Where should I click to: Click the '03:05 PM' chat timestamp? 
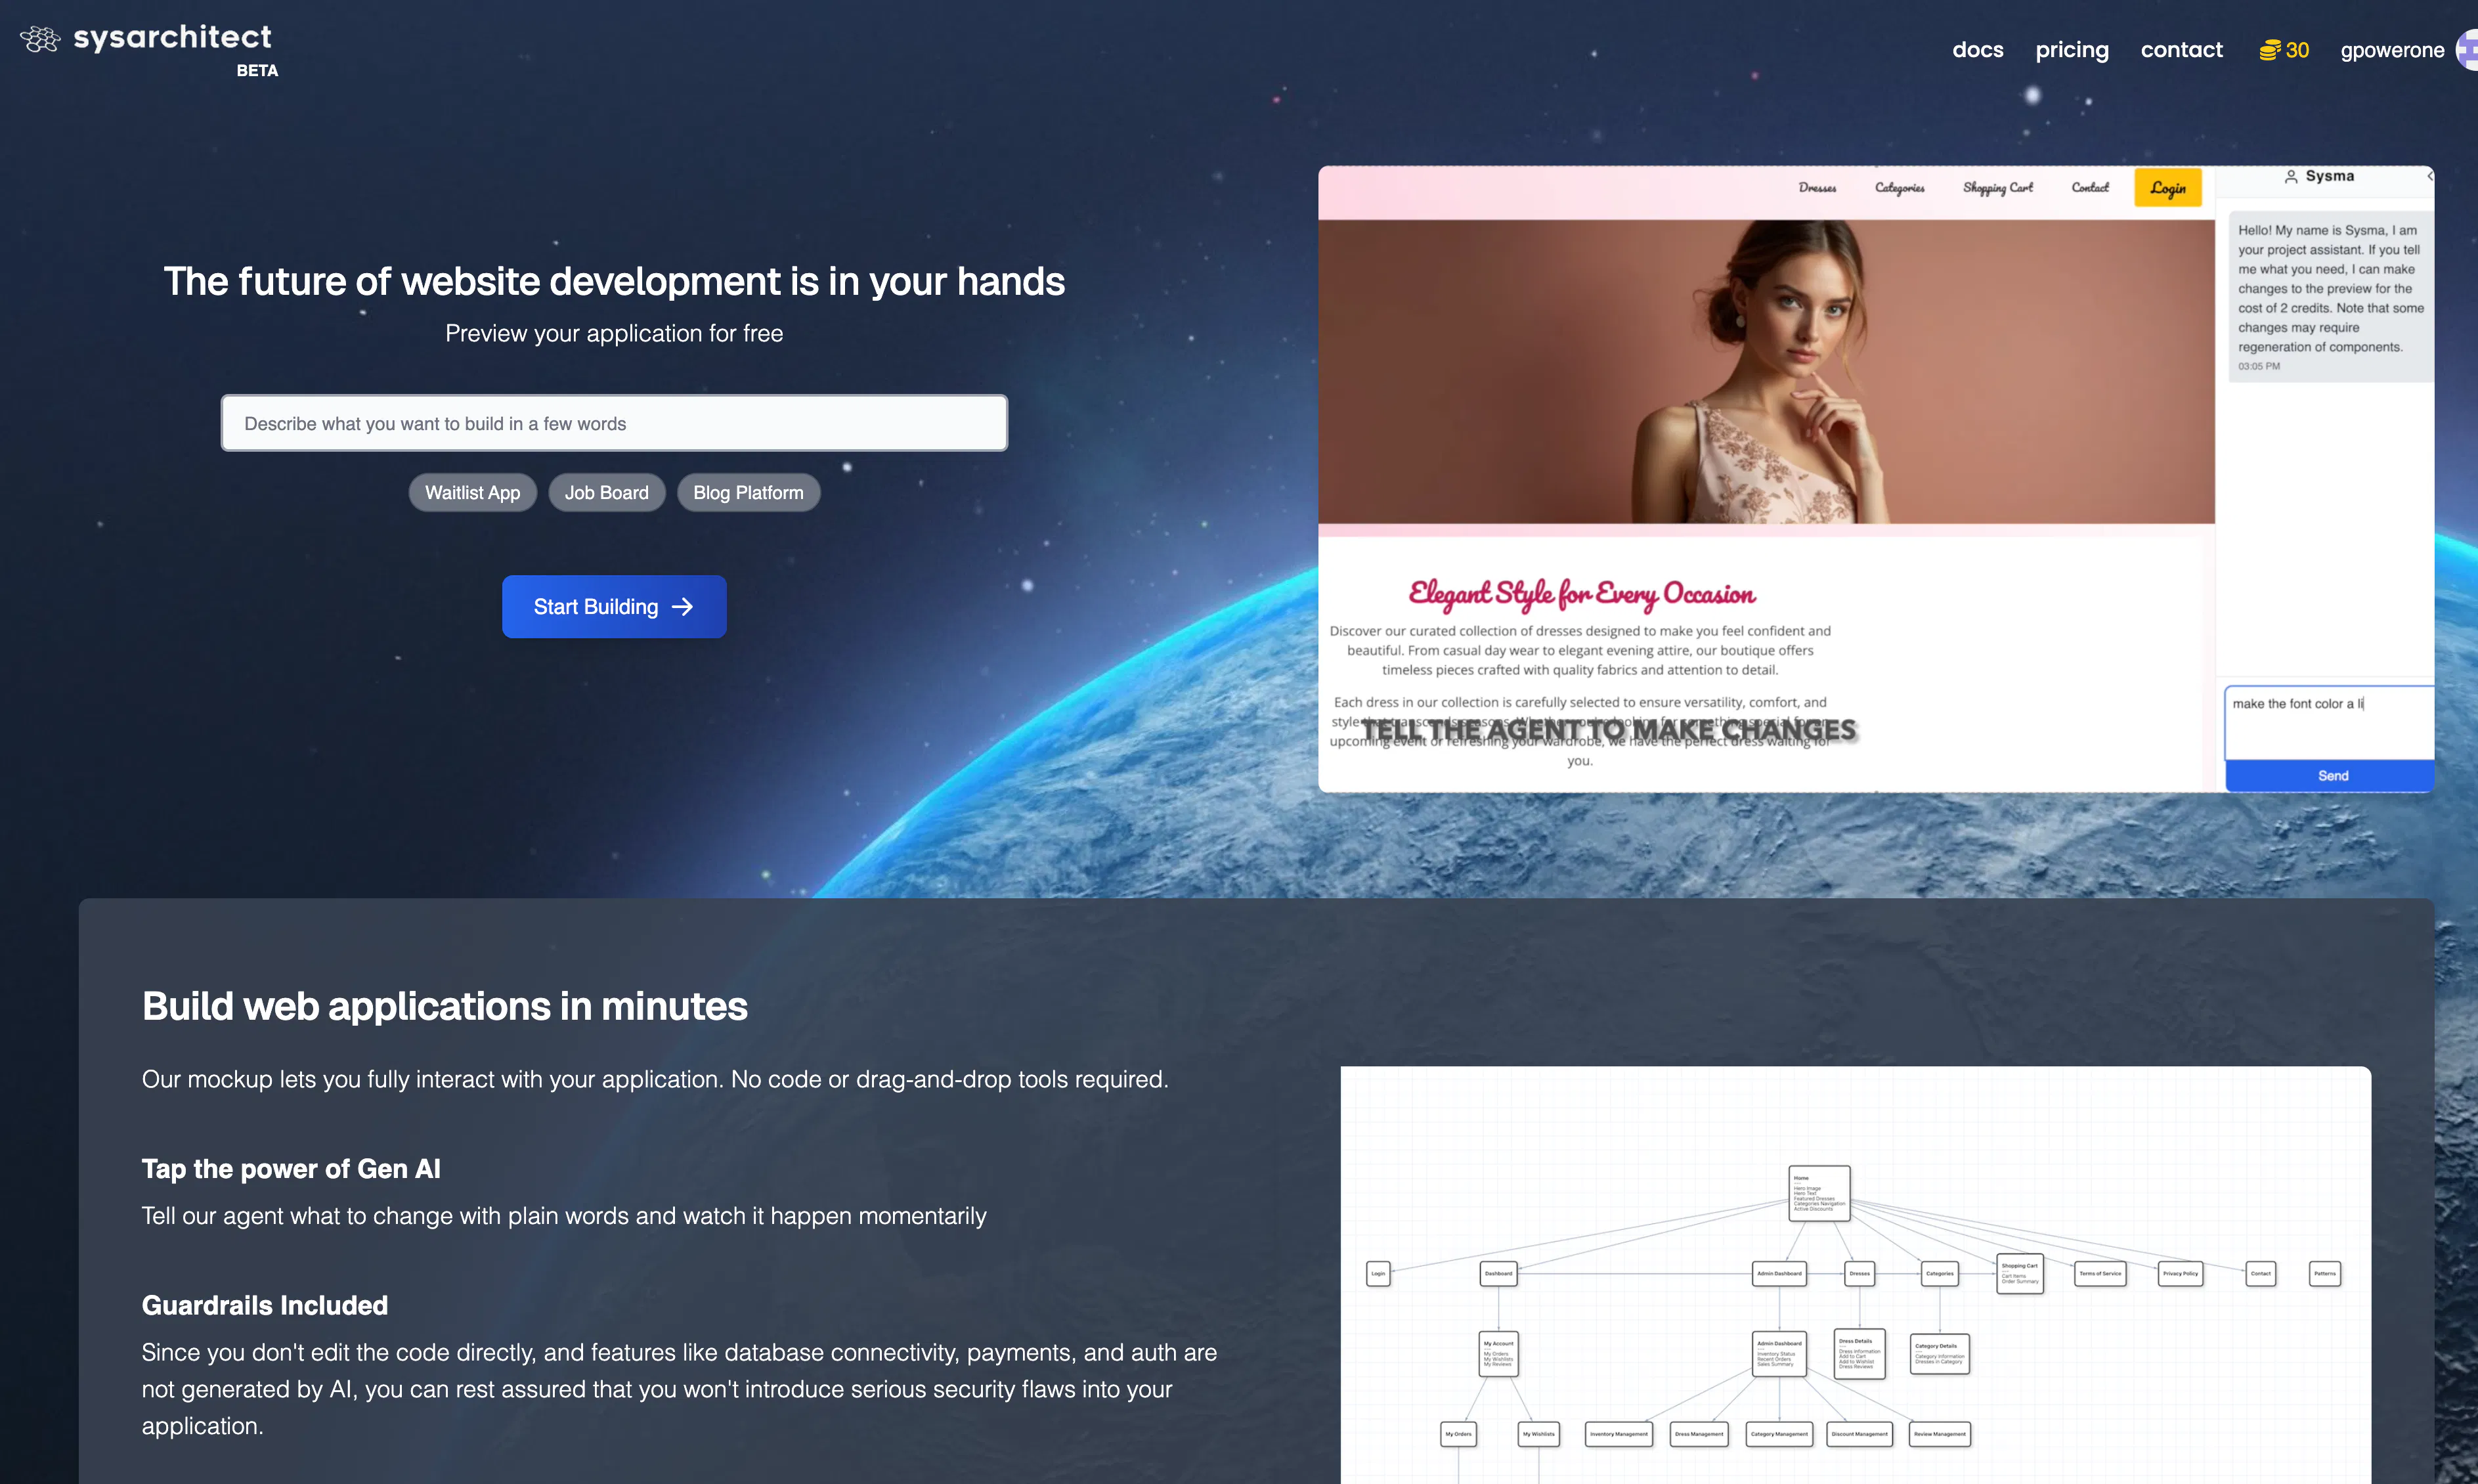point(2258,367)
